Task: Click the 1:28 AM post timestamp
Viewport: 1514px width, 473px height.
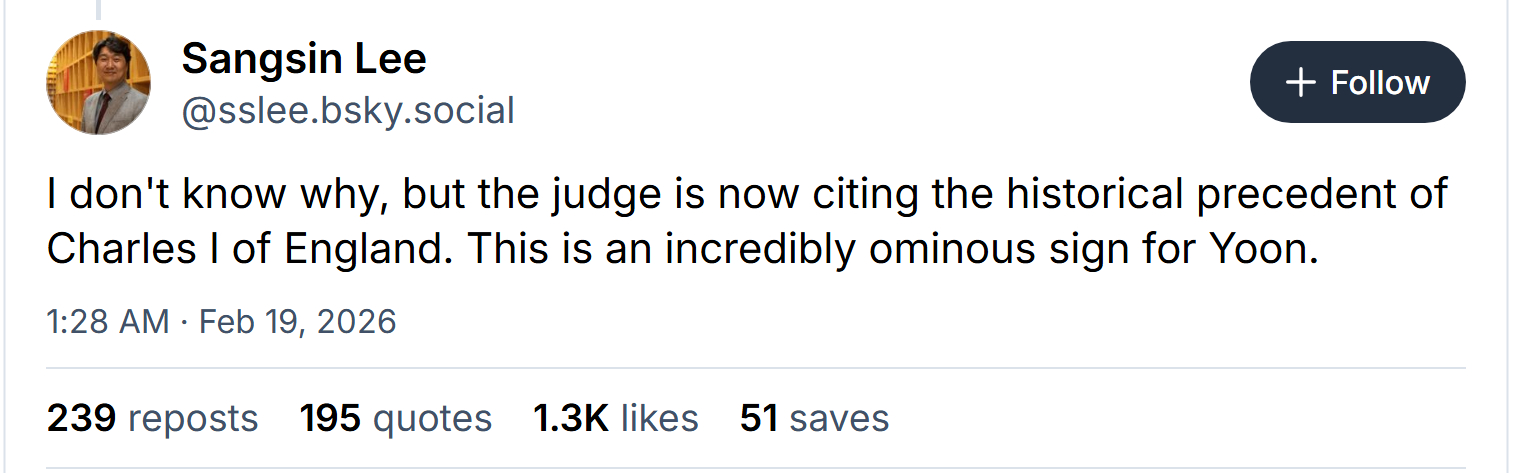Action: pyautogui.click(x=107, y=322)
